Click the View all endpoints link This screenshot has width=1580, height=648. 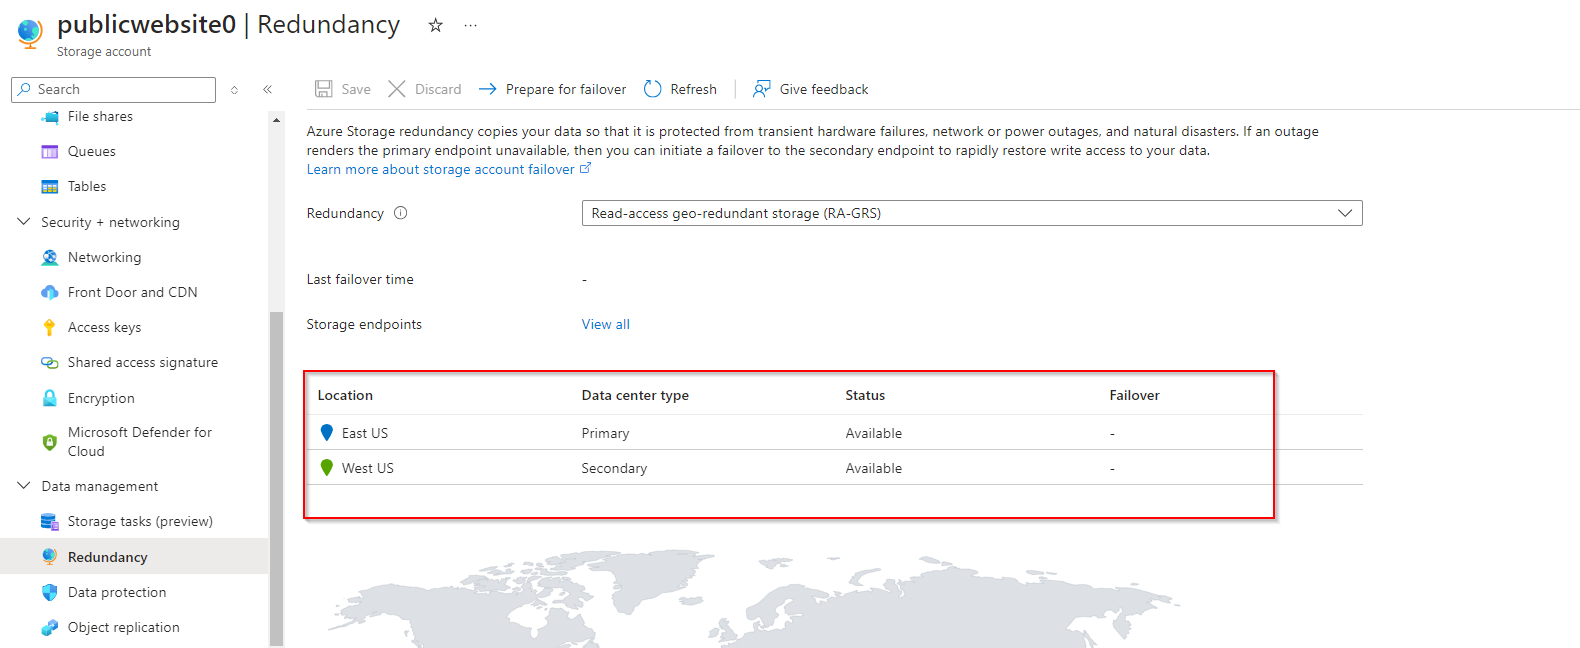click(x=606, y=324)
